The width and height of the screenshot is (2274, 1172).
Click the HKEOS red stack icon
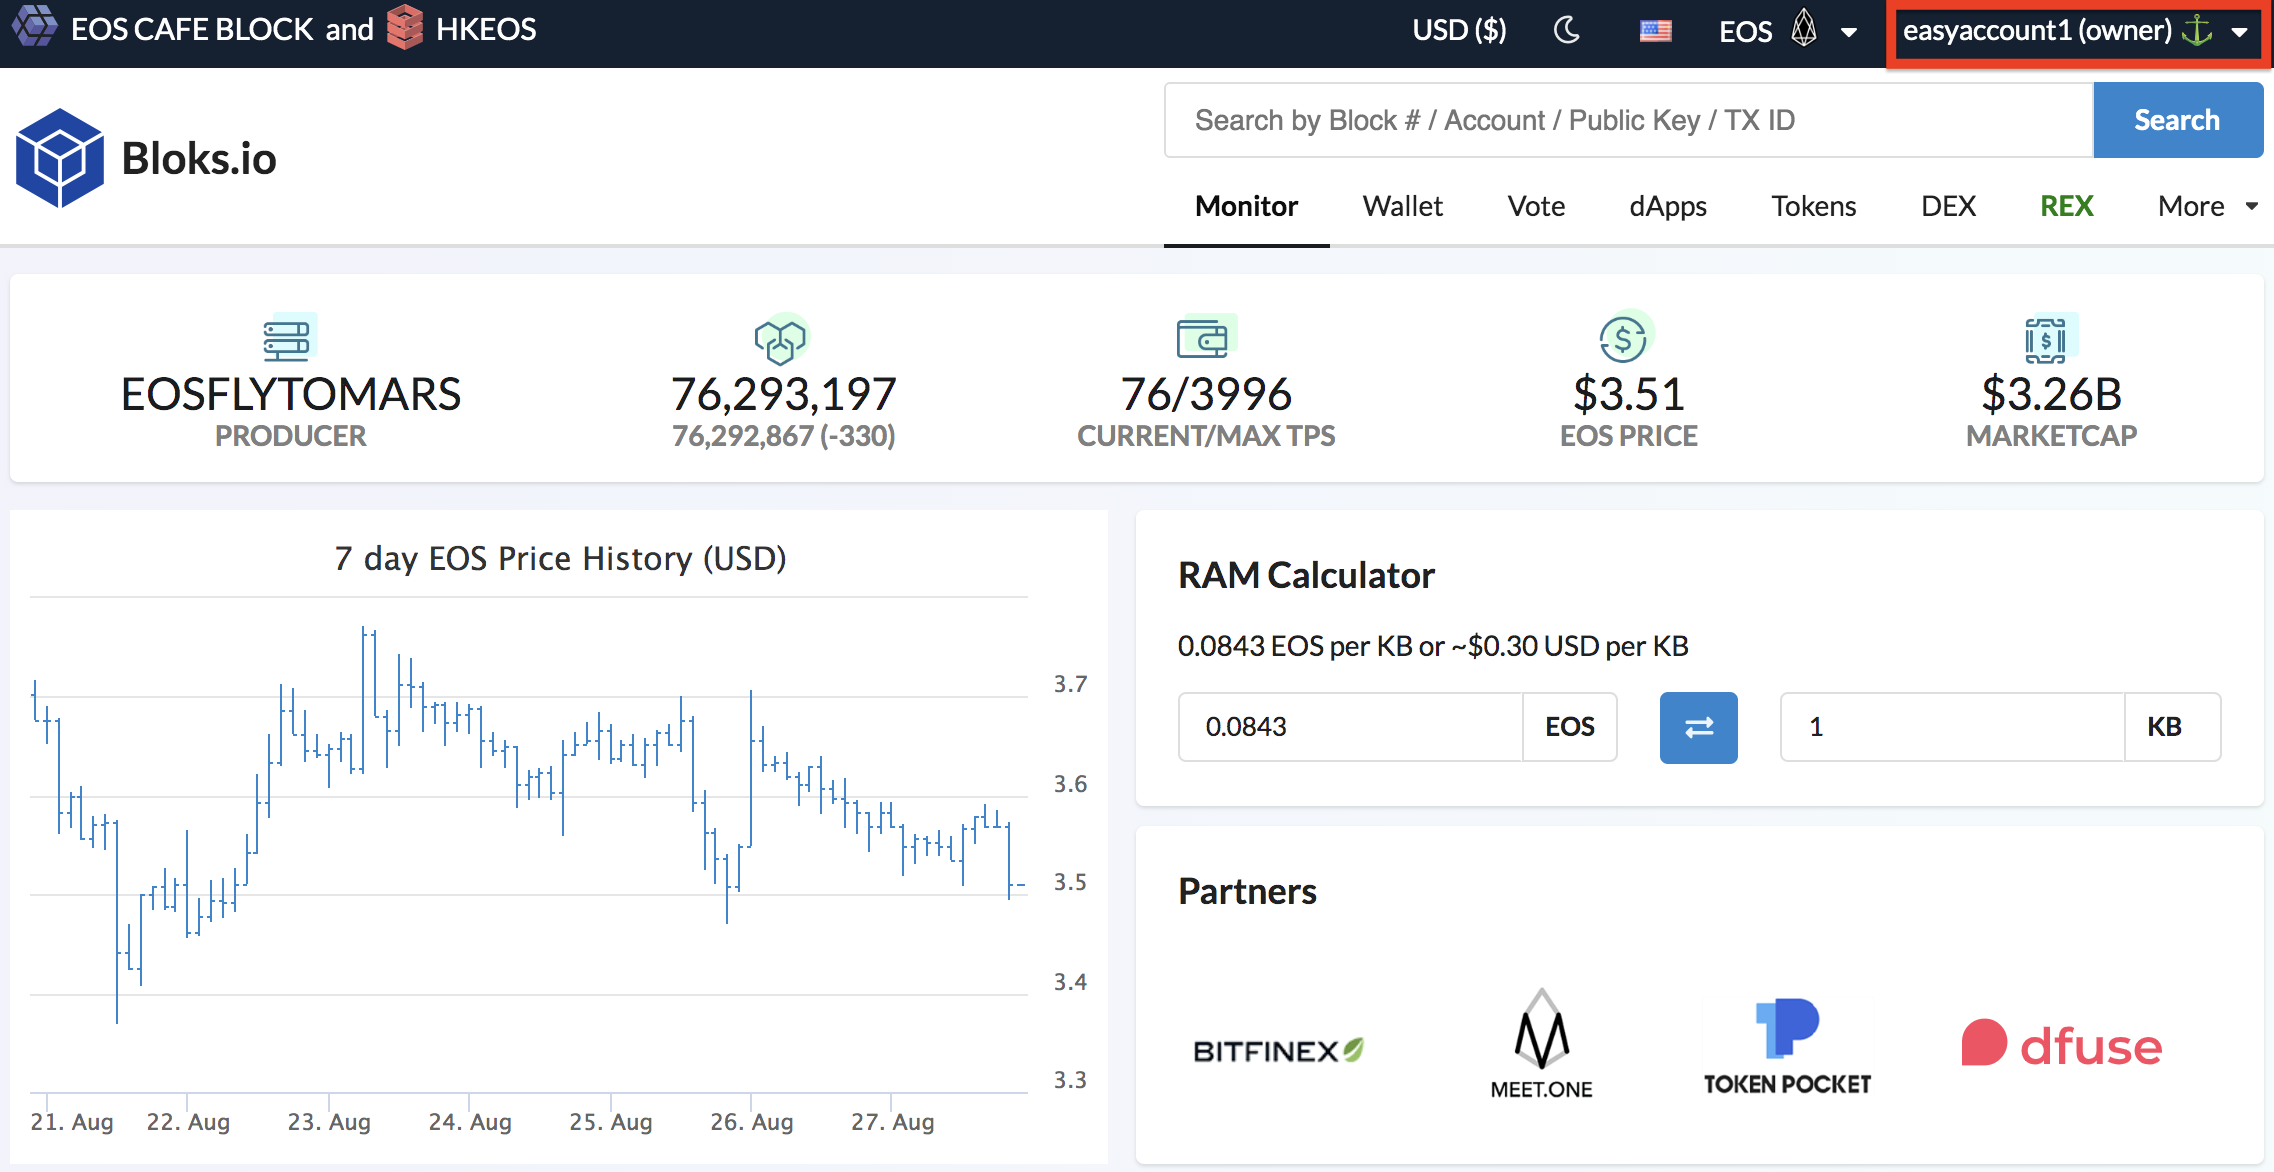pyautogui.click(x=405, y=27)
